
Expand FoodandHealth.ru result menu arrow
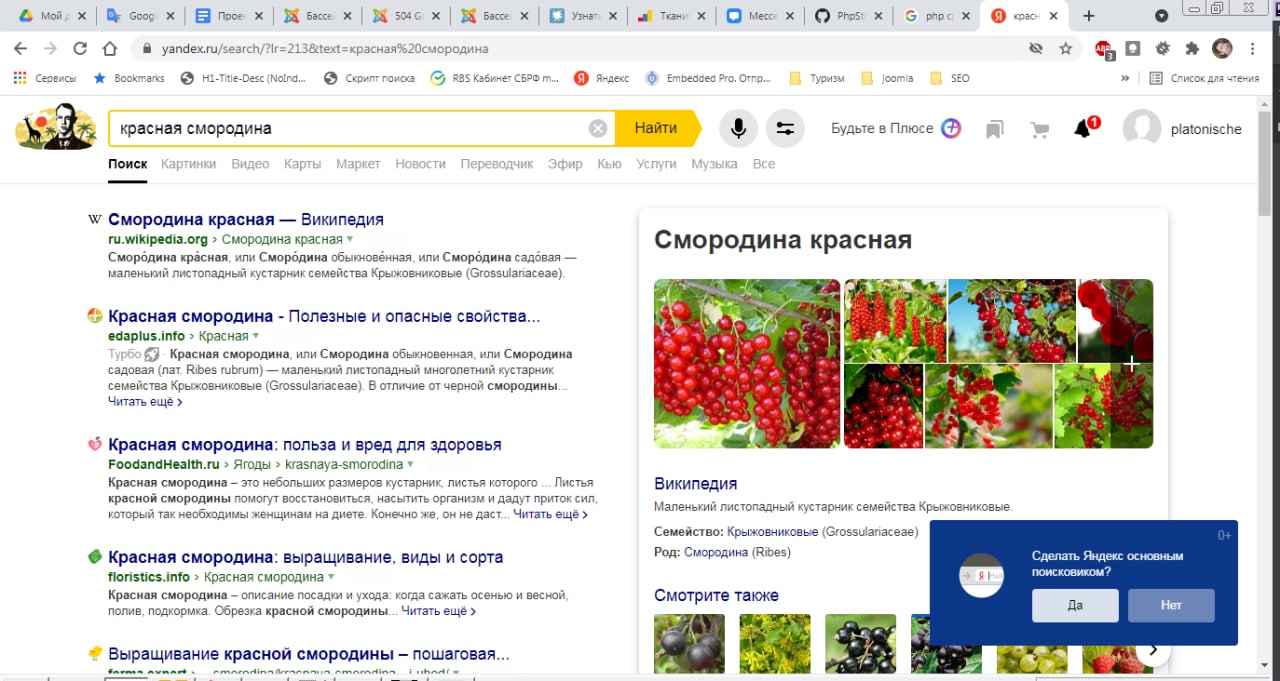pyautogui.click(x=411, y=465)
